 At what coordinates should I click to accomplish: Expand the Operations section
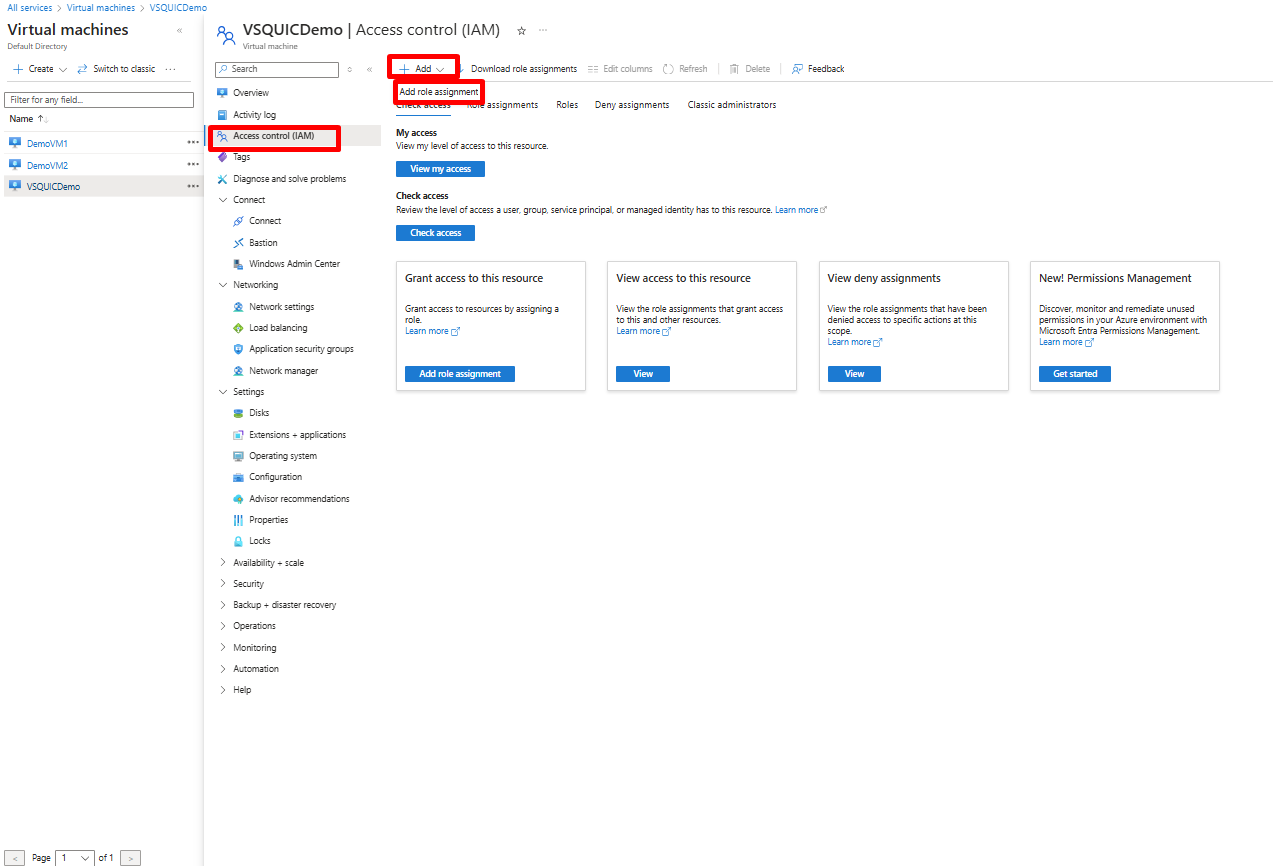(x=223, y=626)
